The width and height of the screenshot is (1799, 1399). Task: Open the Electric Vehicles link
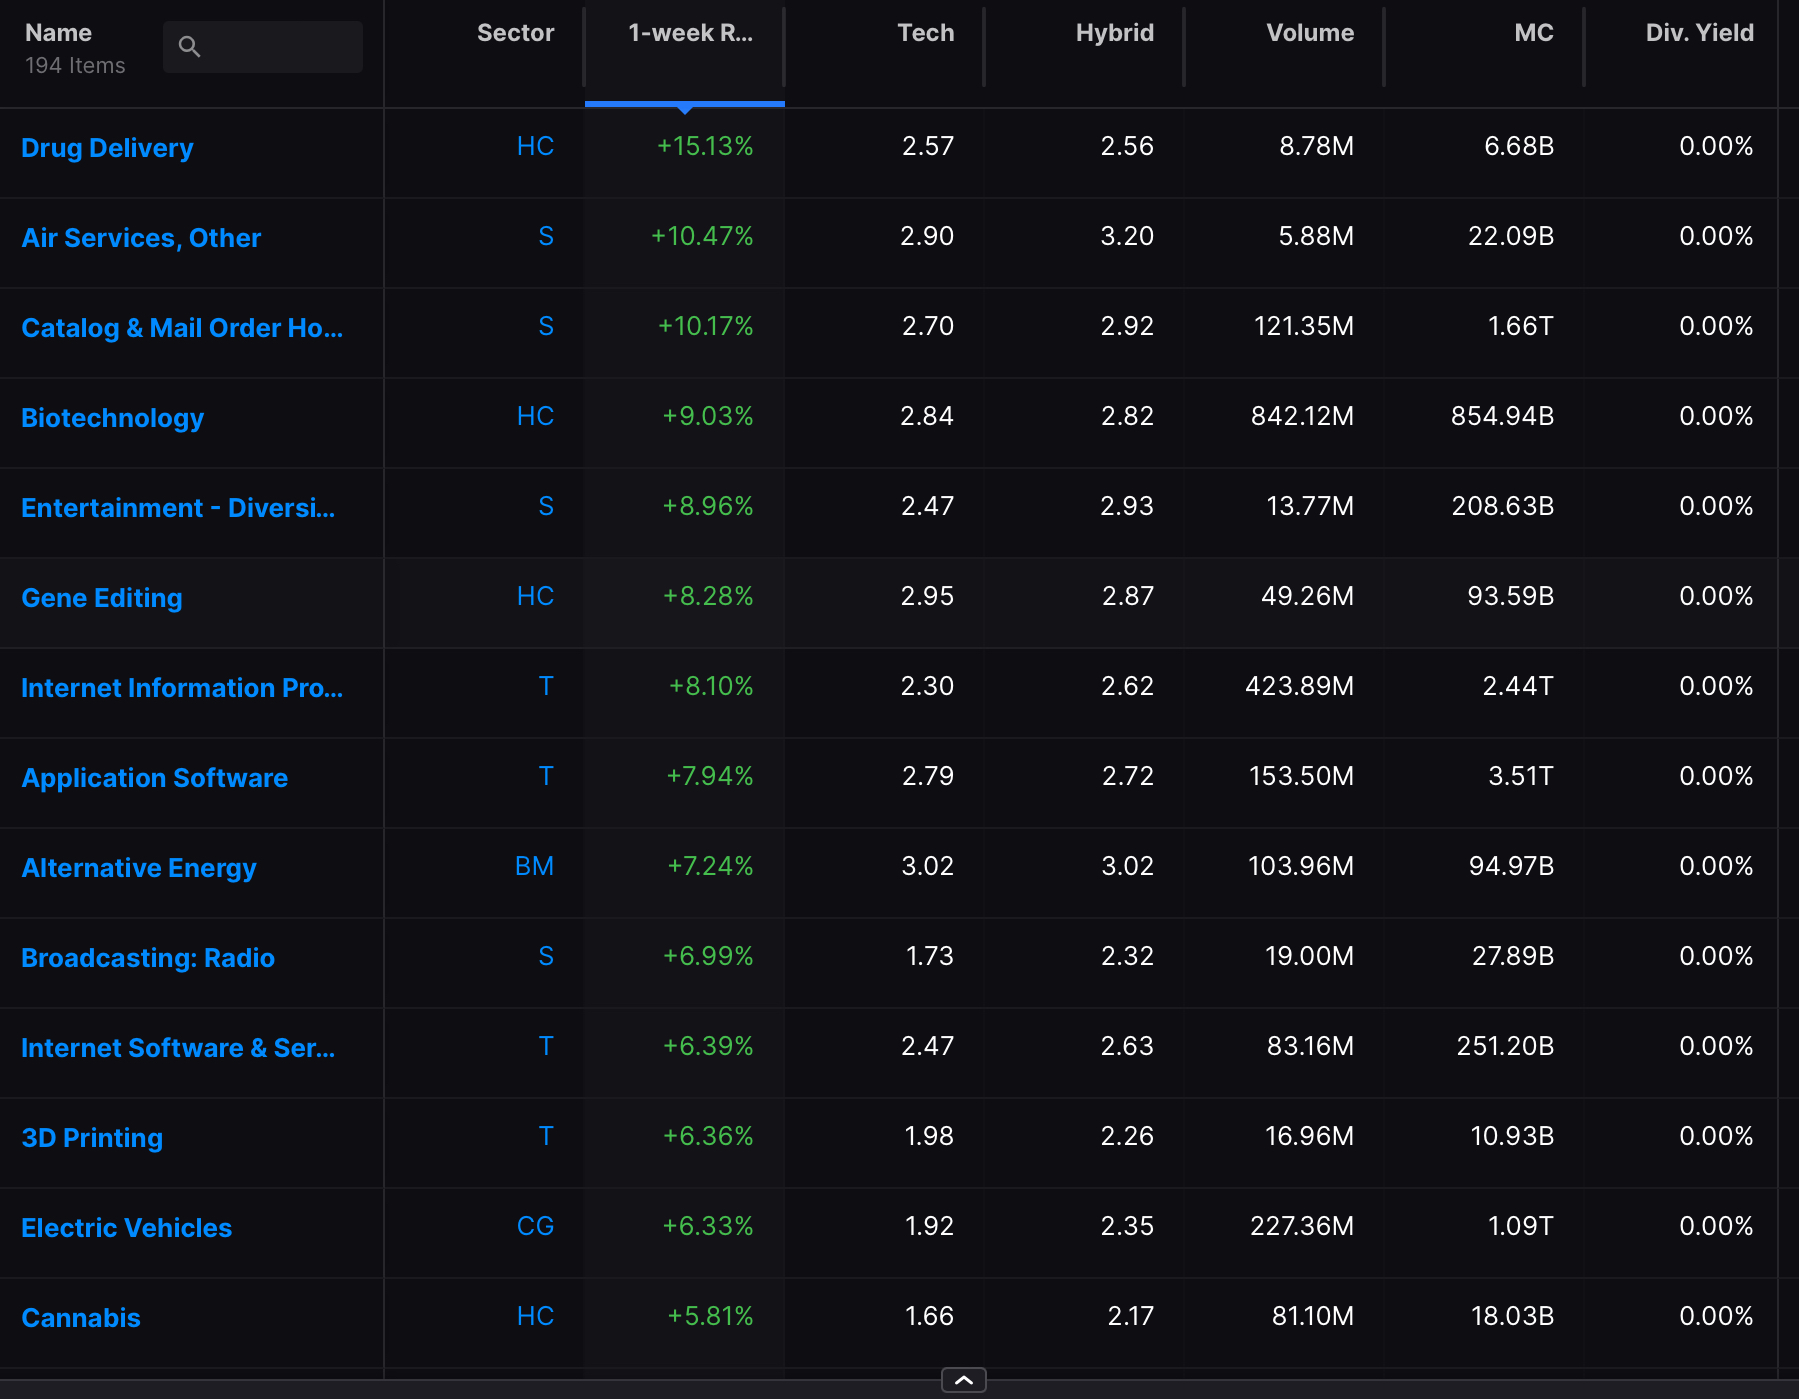126,1228
